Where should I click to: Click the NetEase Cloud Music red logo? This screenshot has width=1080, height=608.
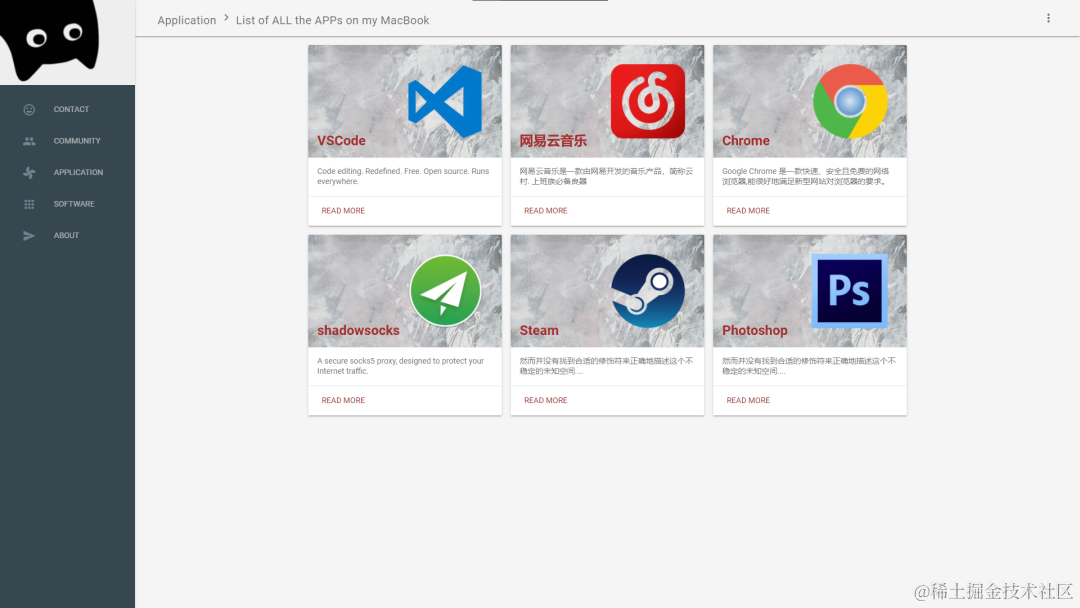pyautogui.click(x=647, y=101)
